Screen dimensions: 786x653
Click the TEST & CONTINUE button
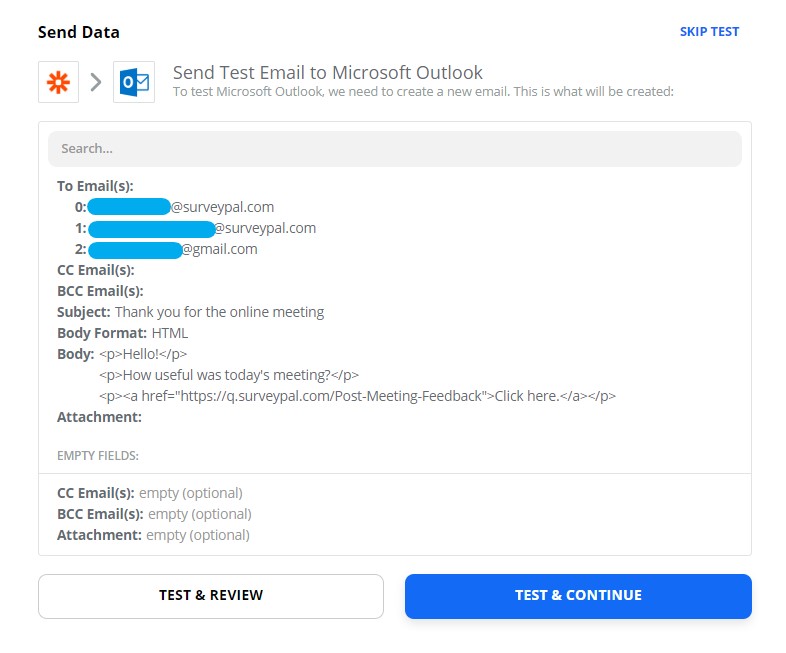[578, 596]
